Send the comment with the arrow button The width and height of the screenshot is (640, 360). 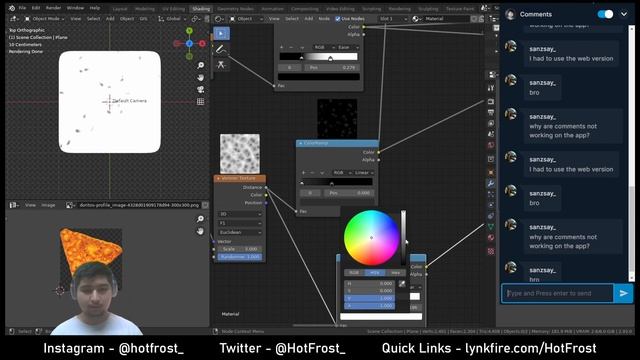[x=623, y=293]
